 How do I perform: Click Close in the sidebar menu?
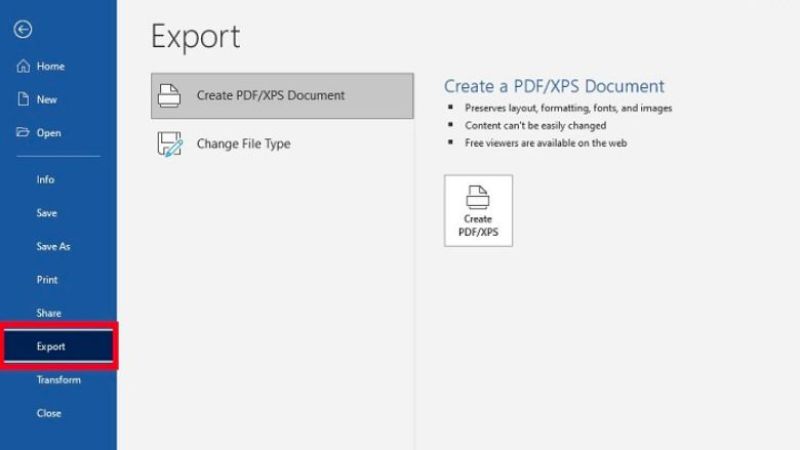coord(49,413)
